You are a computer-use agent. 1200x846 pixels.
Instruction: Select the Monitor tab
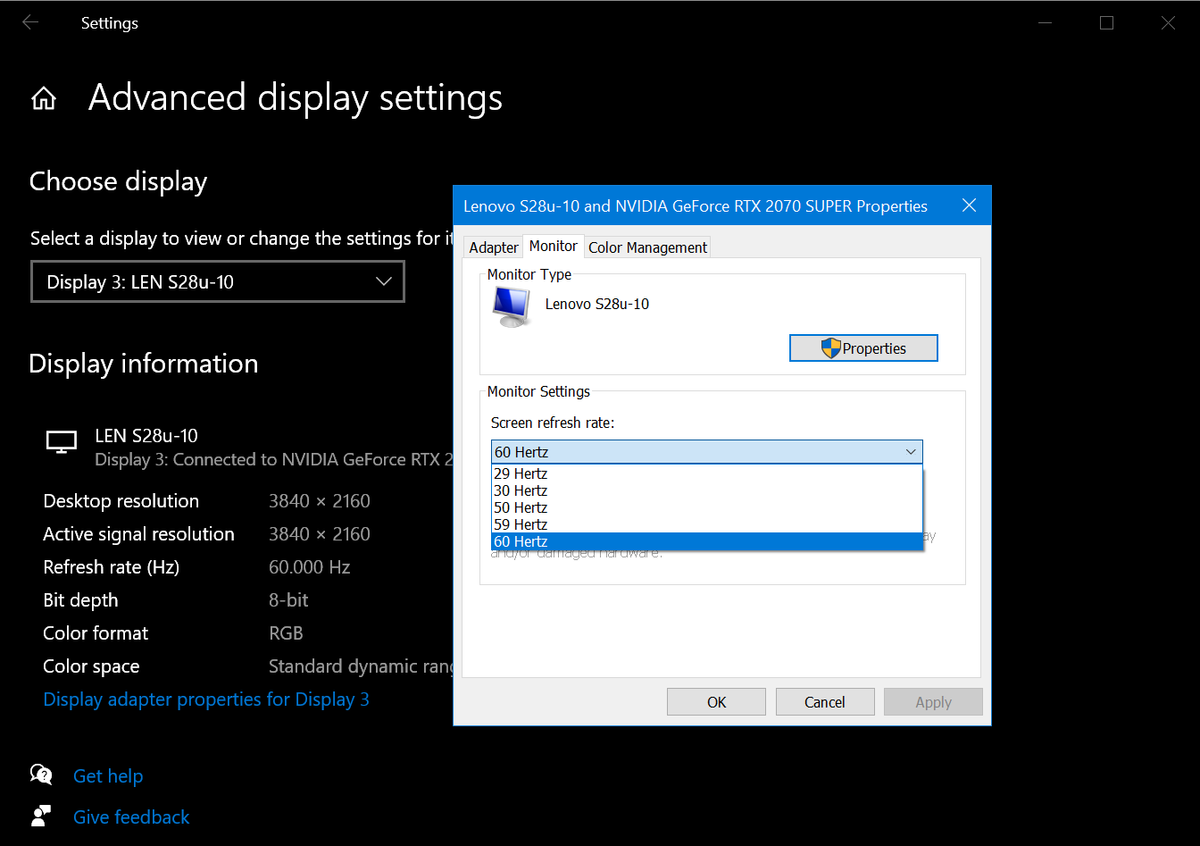[x=553, y=245]
